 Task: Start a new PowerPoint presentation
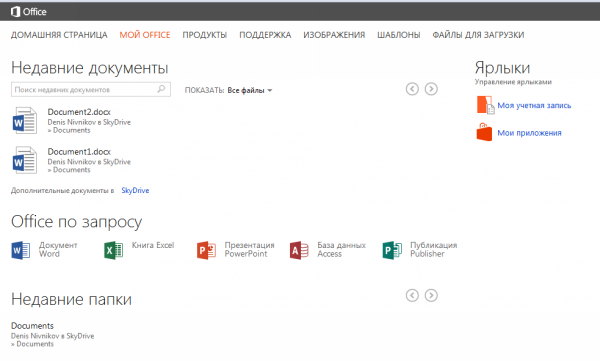236,250
